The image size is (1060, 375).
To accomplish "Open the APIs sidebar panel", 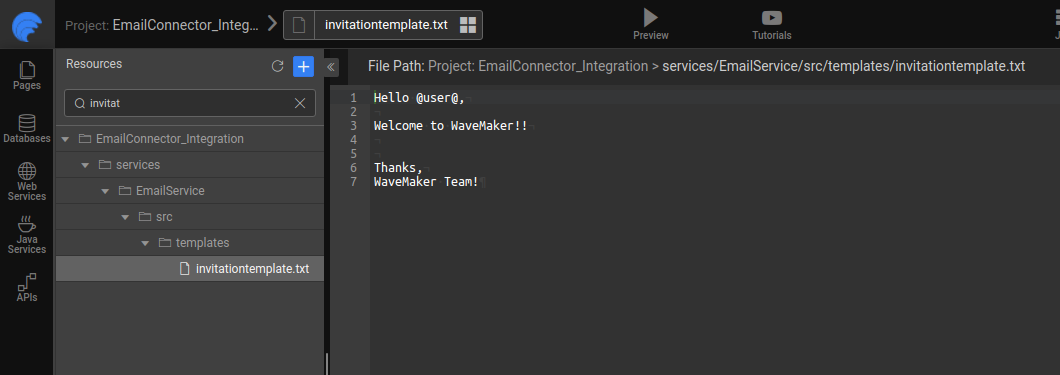I will point(27,288).
